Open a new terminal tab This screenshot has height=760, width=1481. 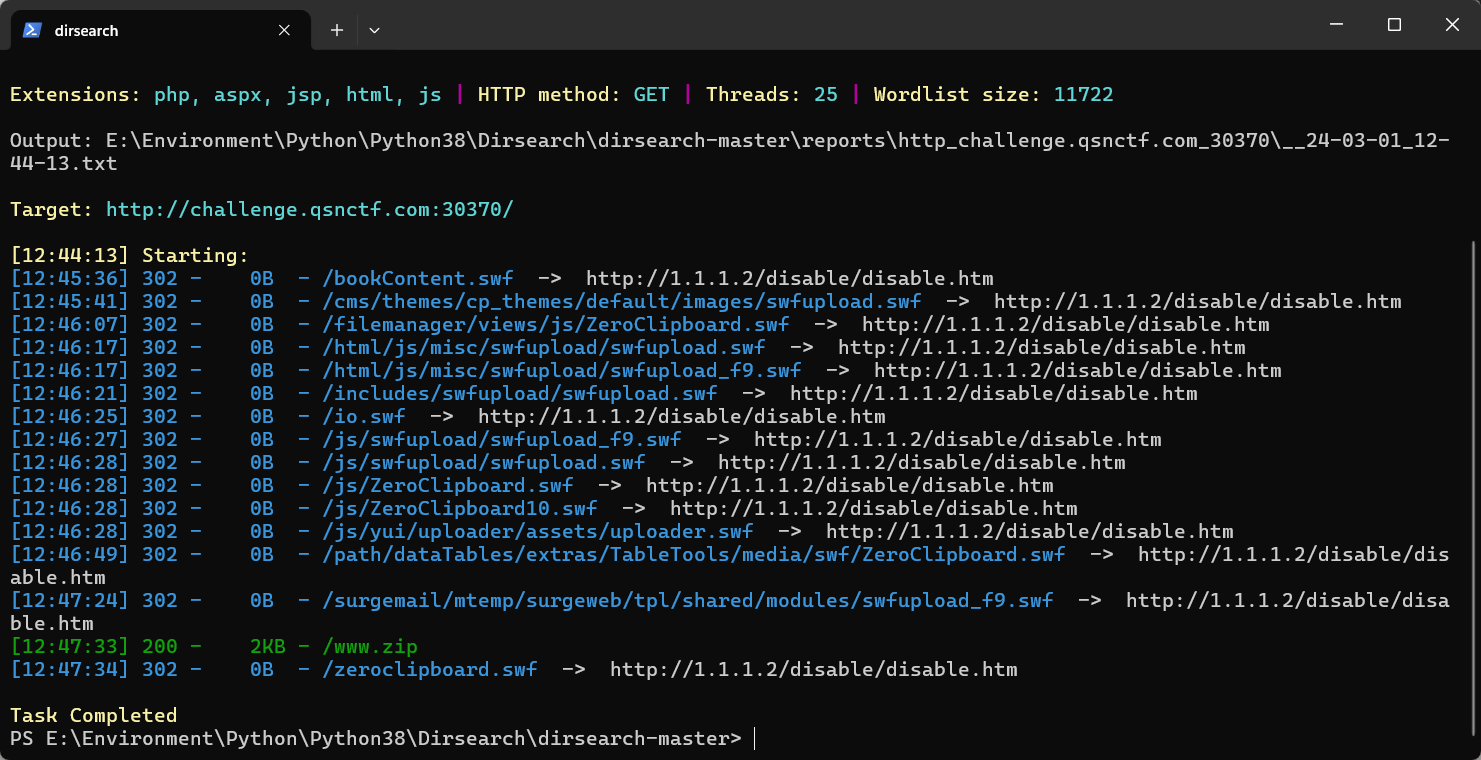pyautogui.click(x=337, y=30)
